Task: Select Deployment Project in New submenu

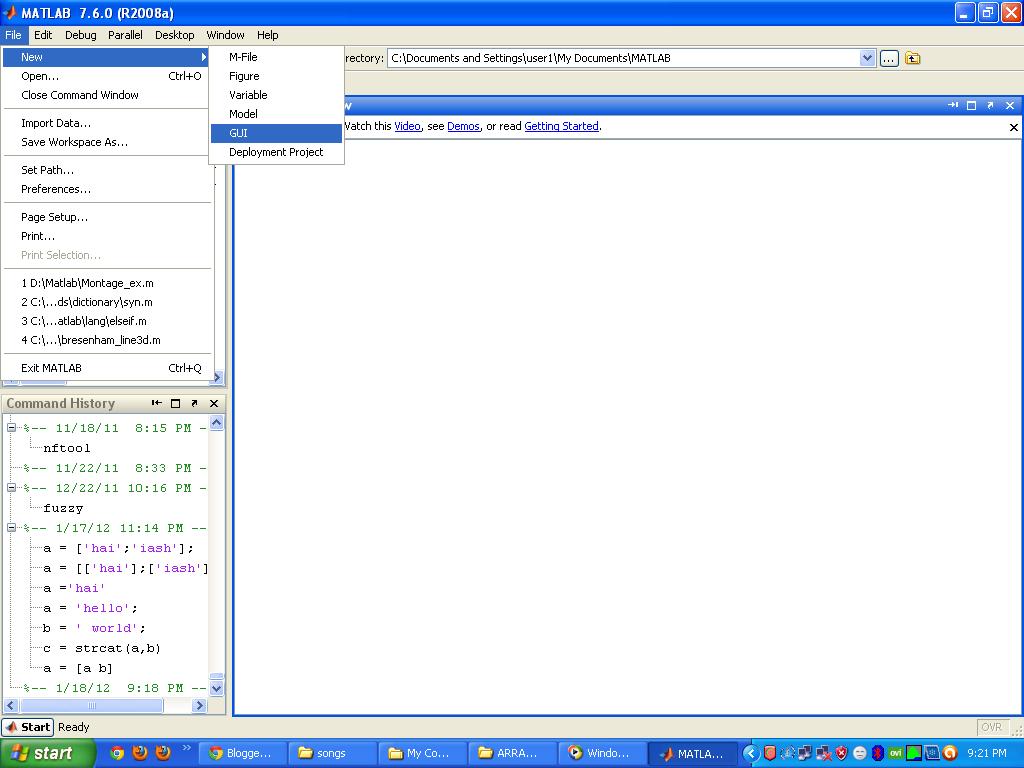Action: click(276, 152)
